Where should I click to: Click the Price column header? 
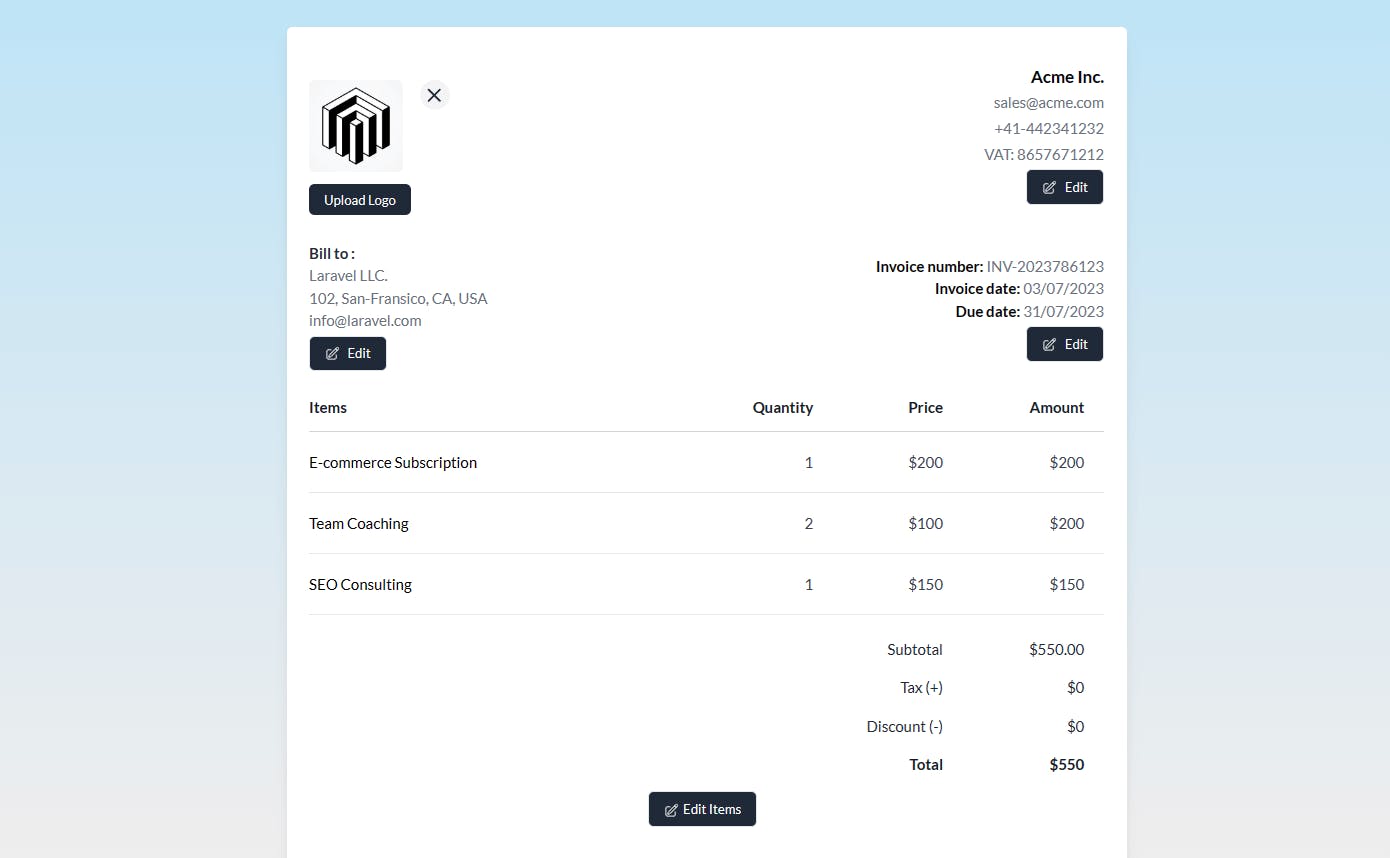point(925,407)
